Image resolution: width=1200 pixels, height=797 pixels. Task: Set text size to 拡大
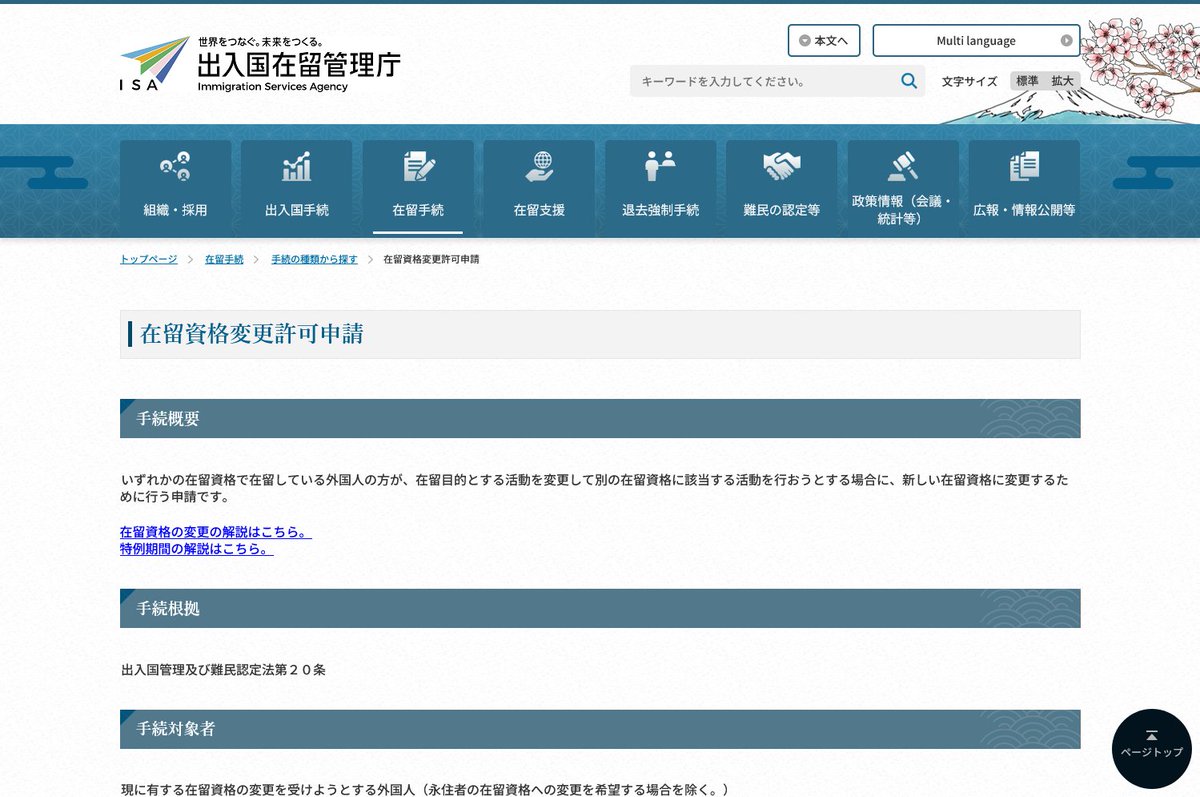click(x=1062, y=81)
